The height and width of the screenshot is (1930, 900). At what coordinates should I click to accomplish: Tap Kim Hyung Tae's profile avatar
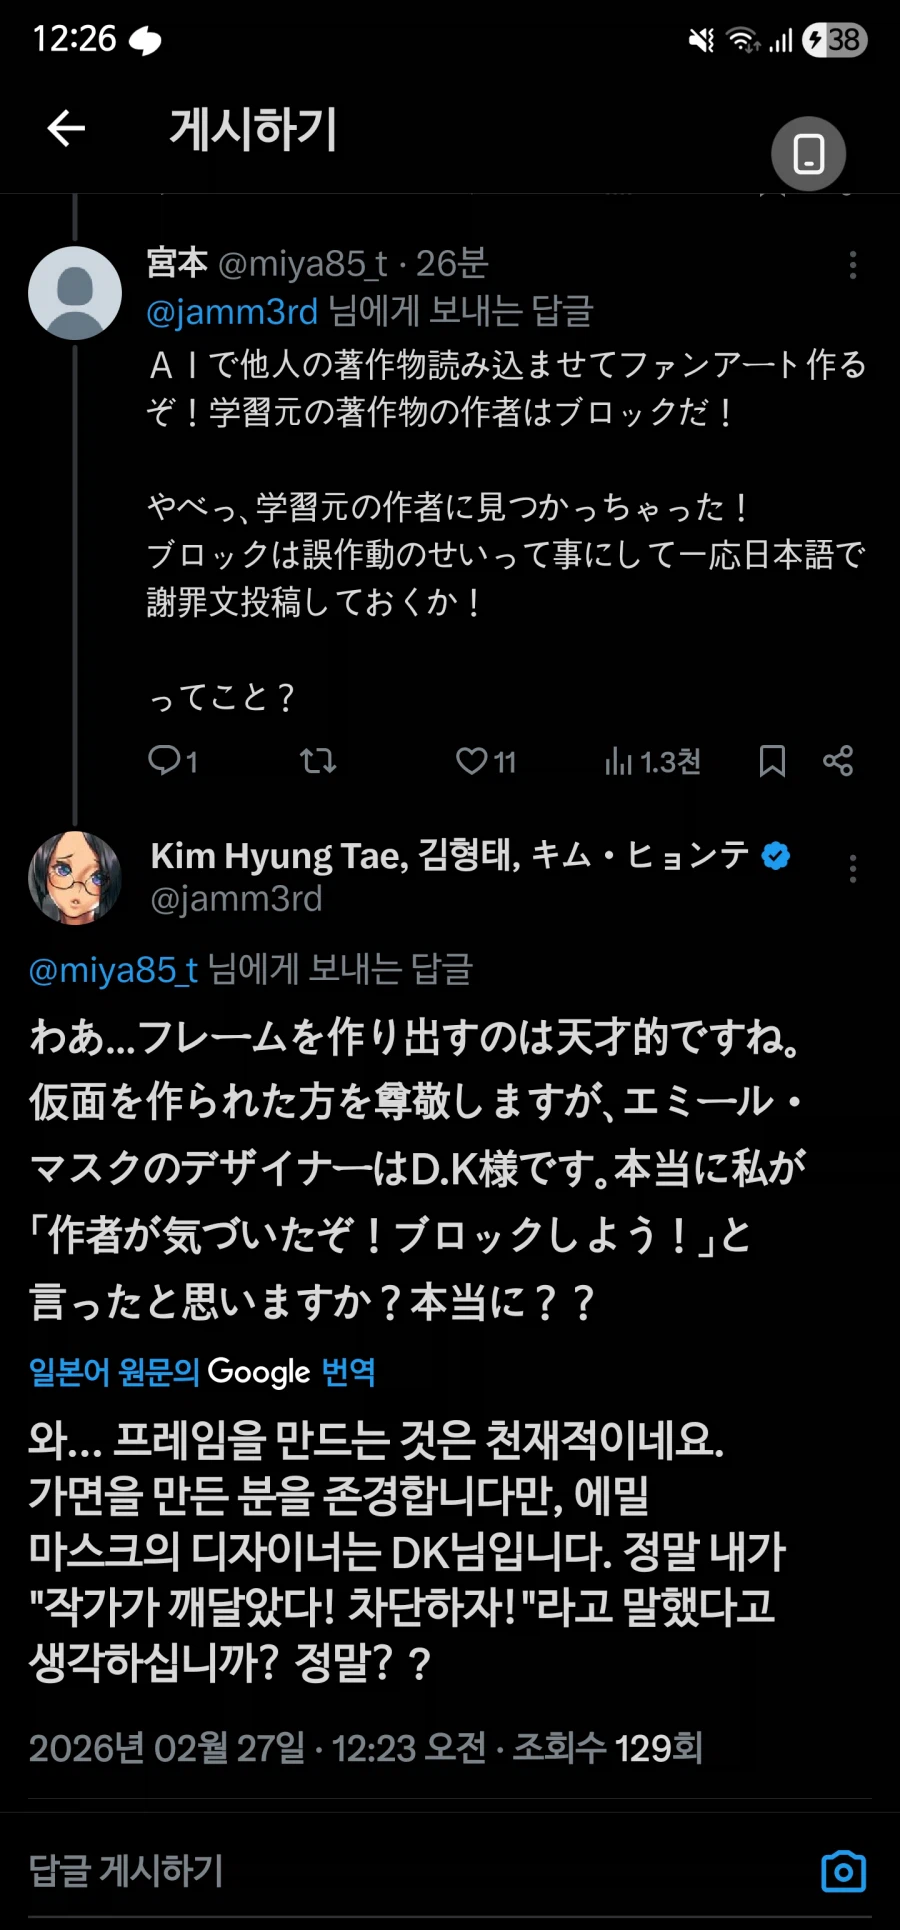[x=75, y=877]
